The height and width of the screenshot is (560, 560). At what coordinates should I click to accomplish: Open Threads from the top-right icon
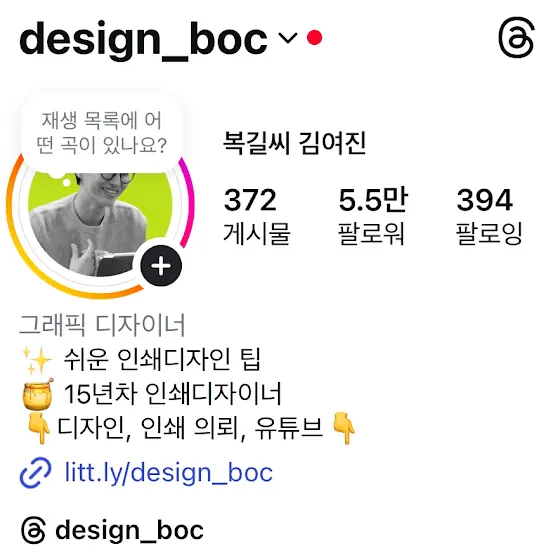[516, 37]
